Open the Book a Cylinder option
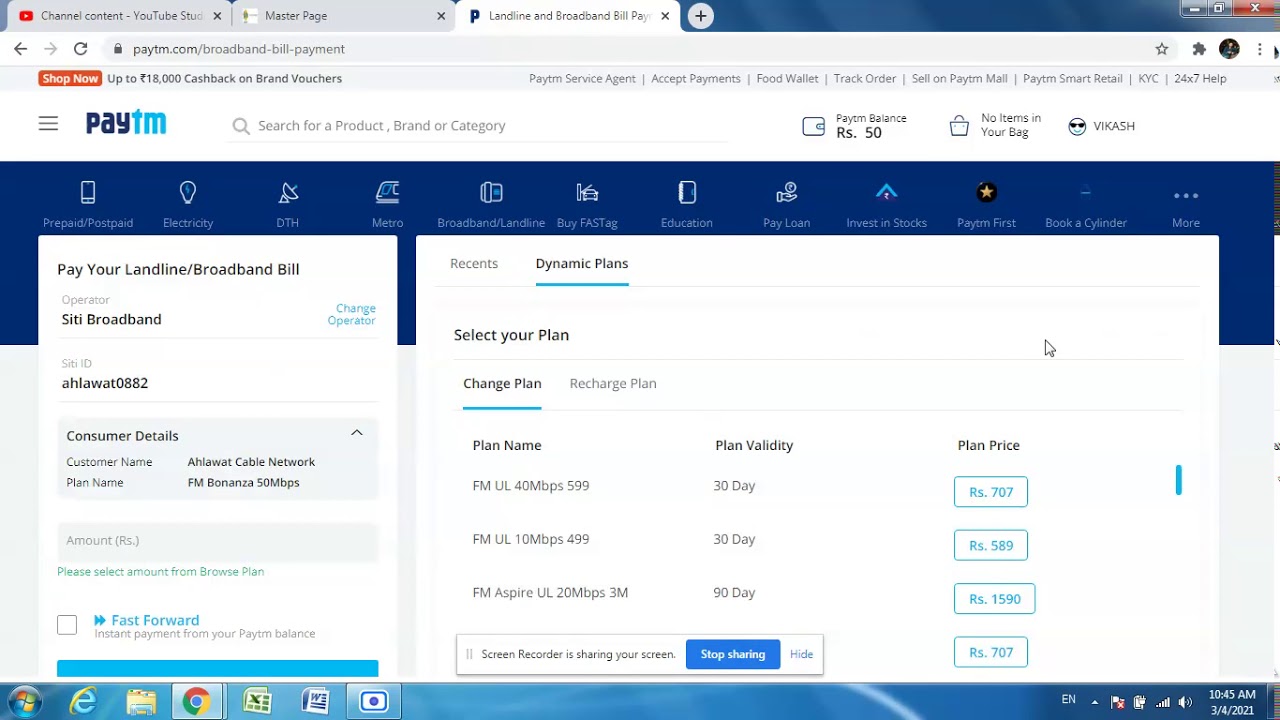This screenshot has height=720, width=1280. pos(1086,205)
